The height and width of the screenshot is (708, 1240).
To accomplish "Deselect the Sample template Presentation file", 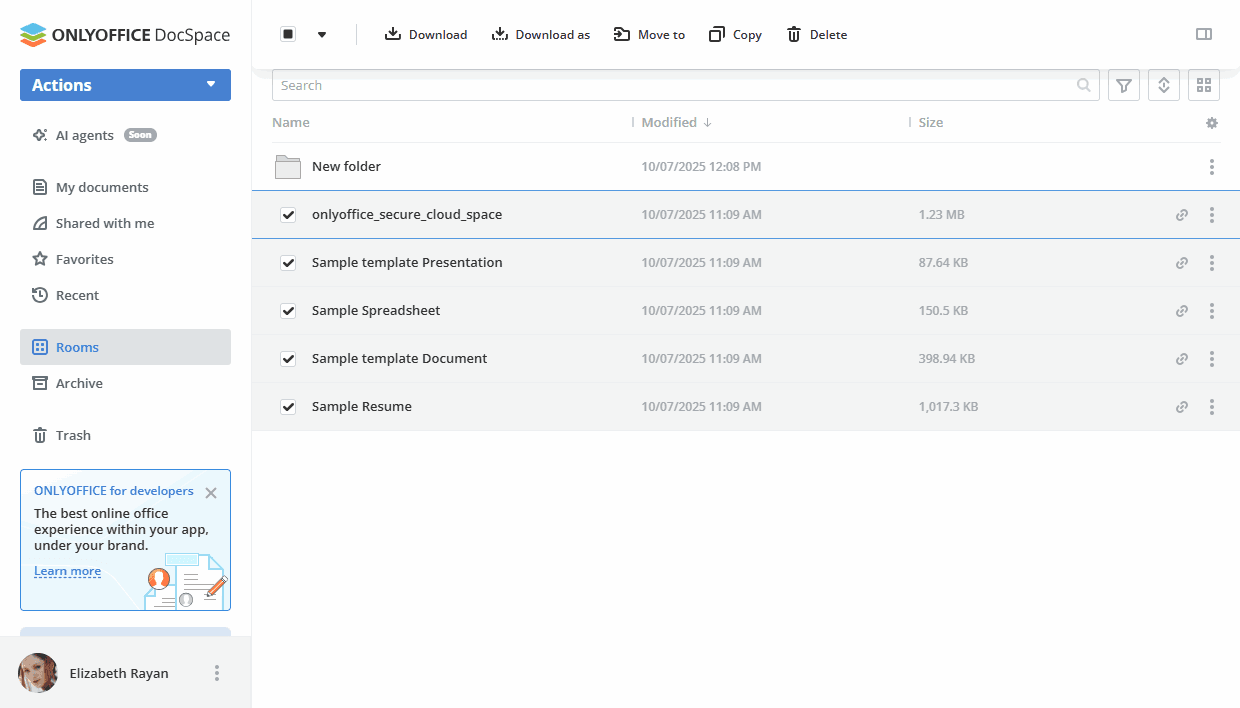I will (x=288, y=263).
